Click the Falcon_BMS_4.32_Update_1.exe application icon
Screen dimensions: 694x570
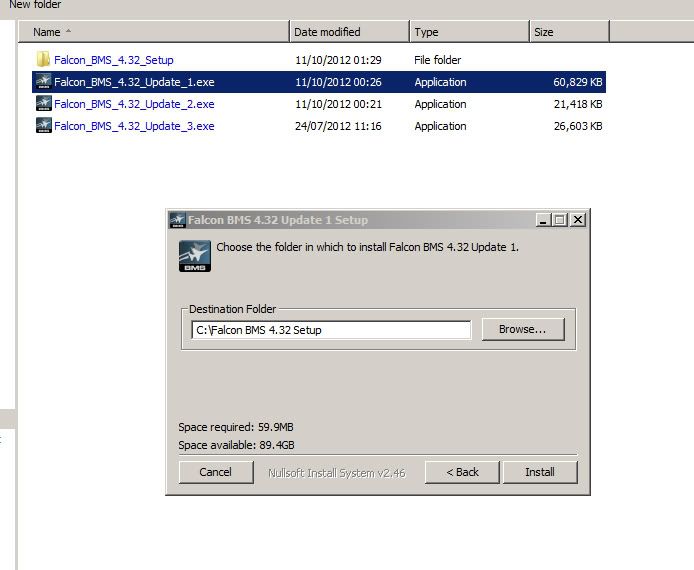[44, 81]
